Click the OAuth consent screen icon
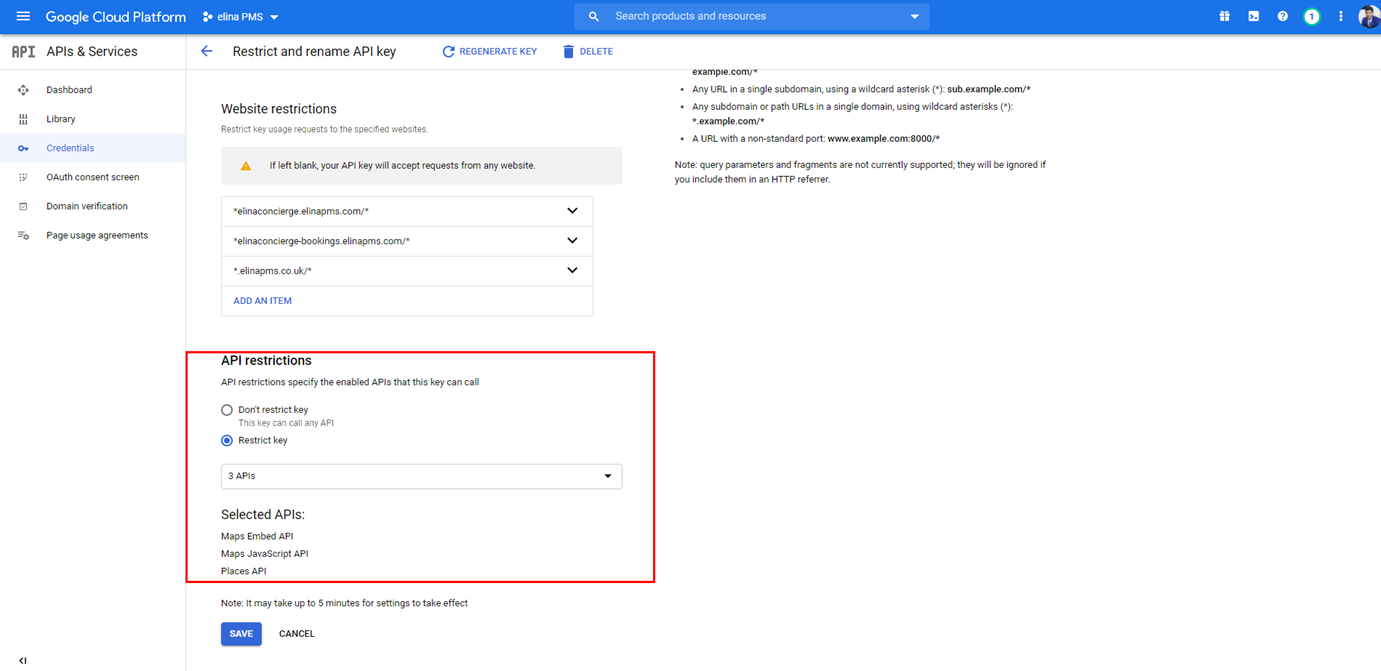 tap(23, 177)
